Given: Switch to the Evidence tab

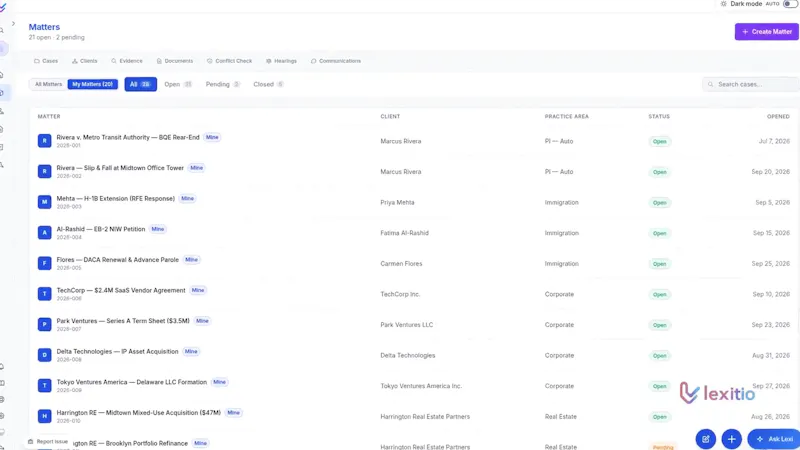Looking at the screenshot, I should 127,61.
